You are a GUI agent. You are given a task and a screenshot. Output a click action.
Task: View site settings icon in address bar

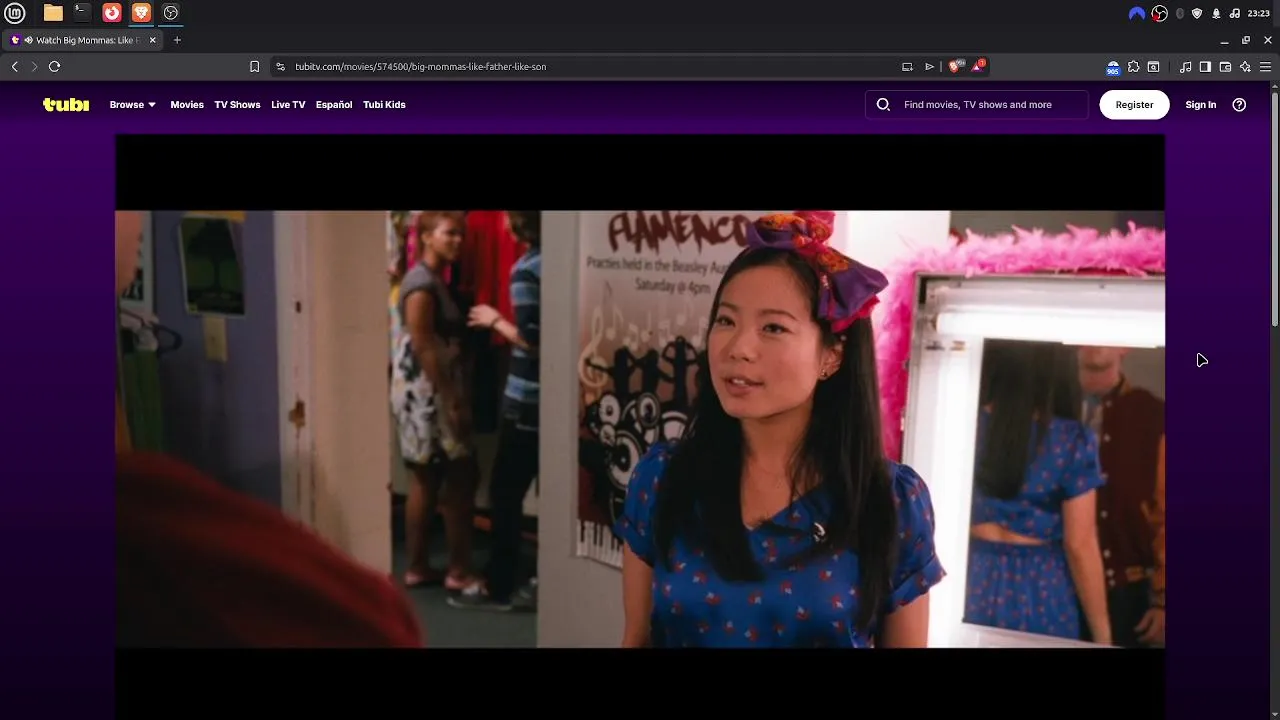pyautogui.click(x=281, y=67)
